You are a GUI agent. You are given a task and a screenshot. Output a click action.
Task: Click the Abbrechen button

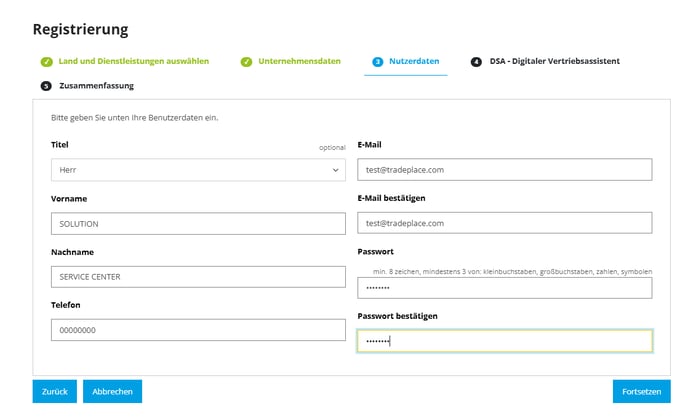(x=112, y=391)
